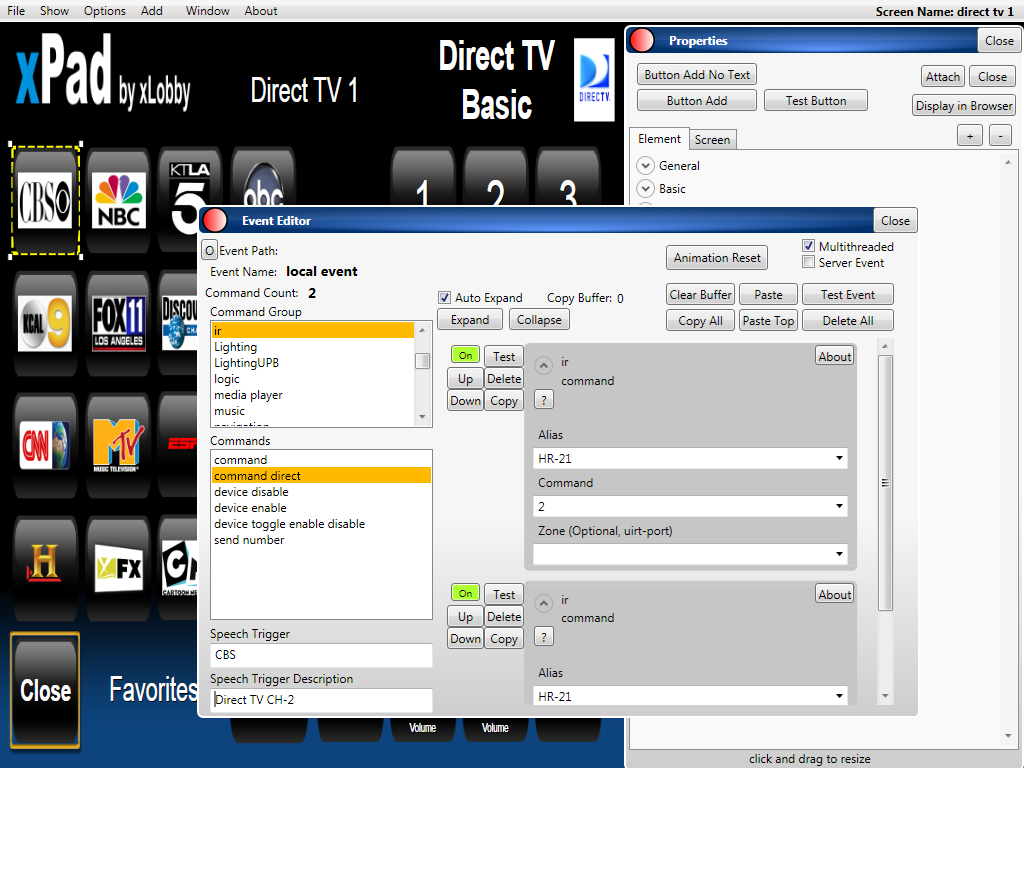Expand the General section in Properties
Viewport: 1024px width, 873px height.
pos(645,166)
